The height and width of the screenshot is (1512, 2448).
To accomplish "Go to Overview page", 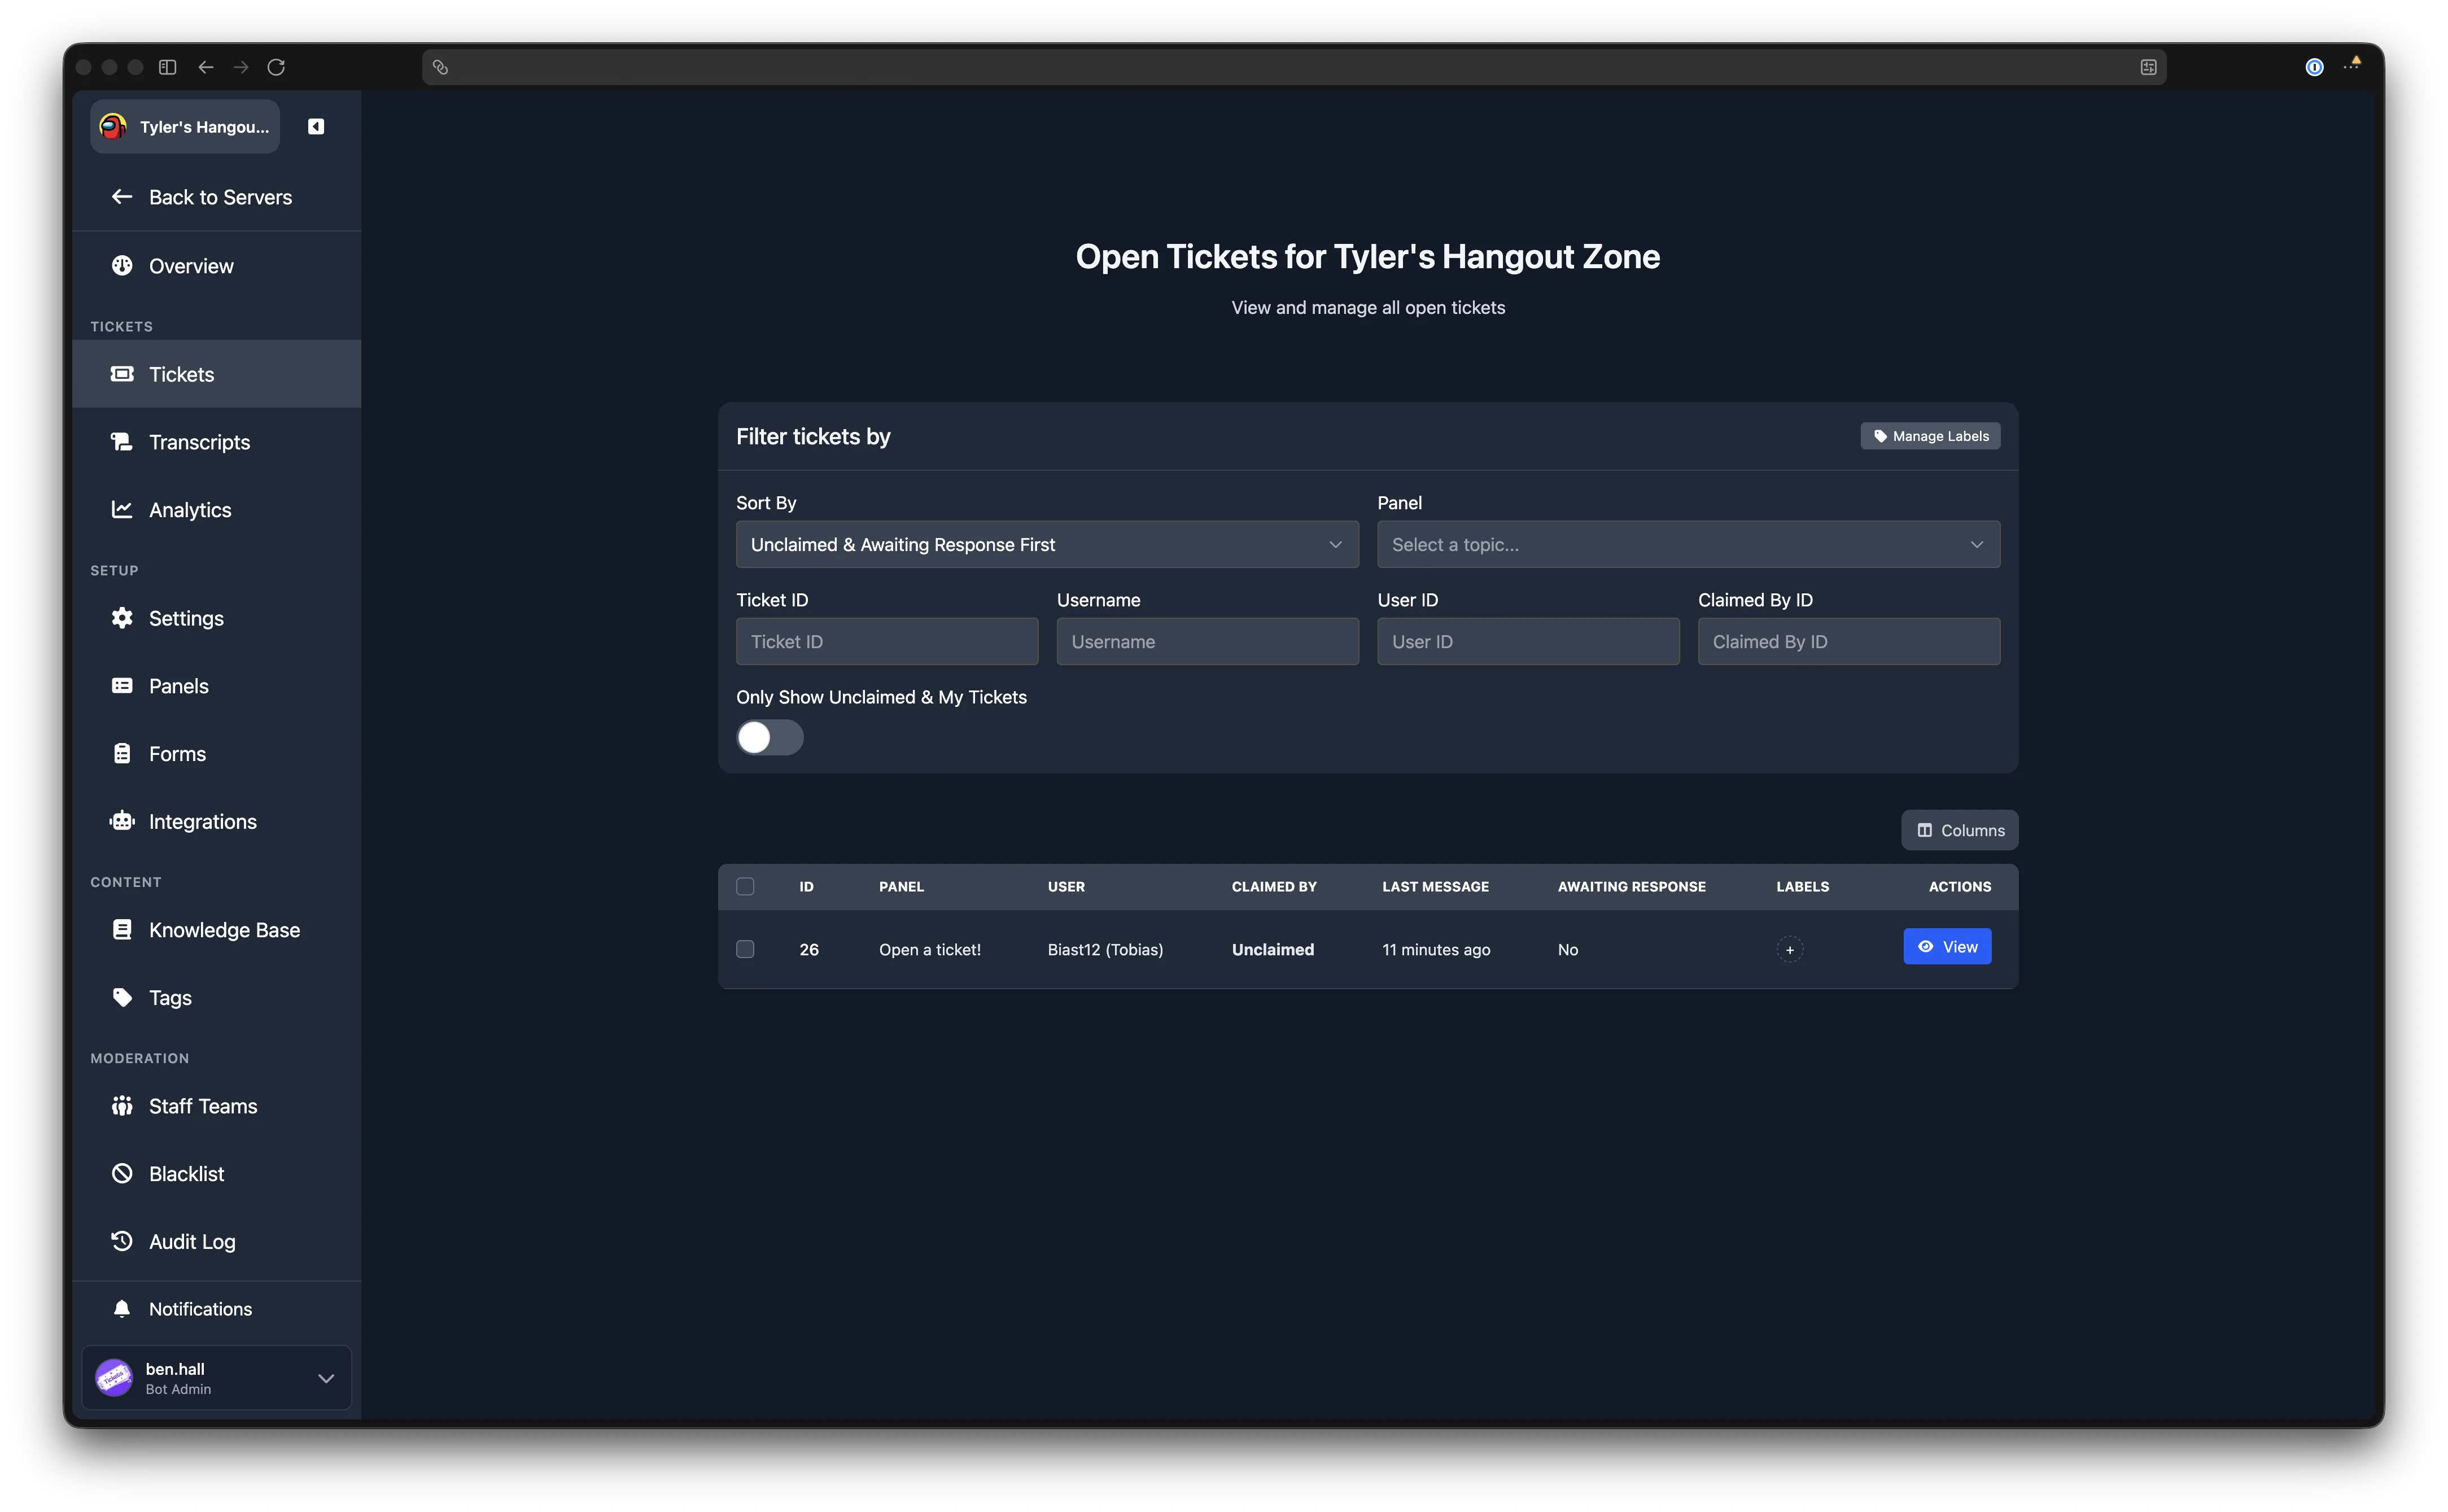I will (217, 266).
